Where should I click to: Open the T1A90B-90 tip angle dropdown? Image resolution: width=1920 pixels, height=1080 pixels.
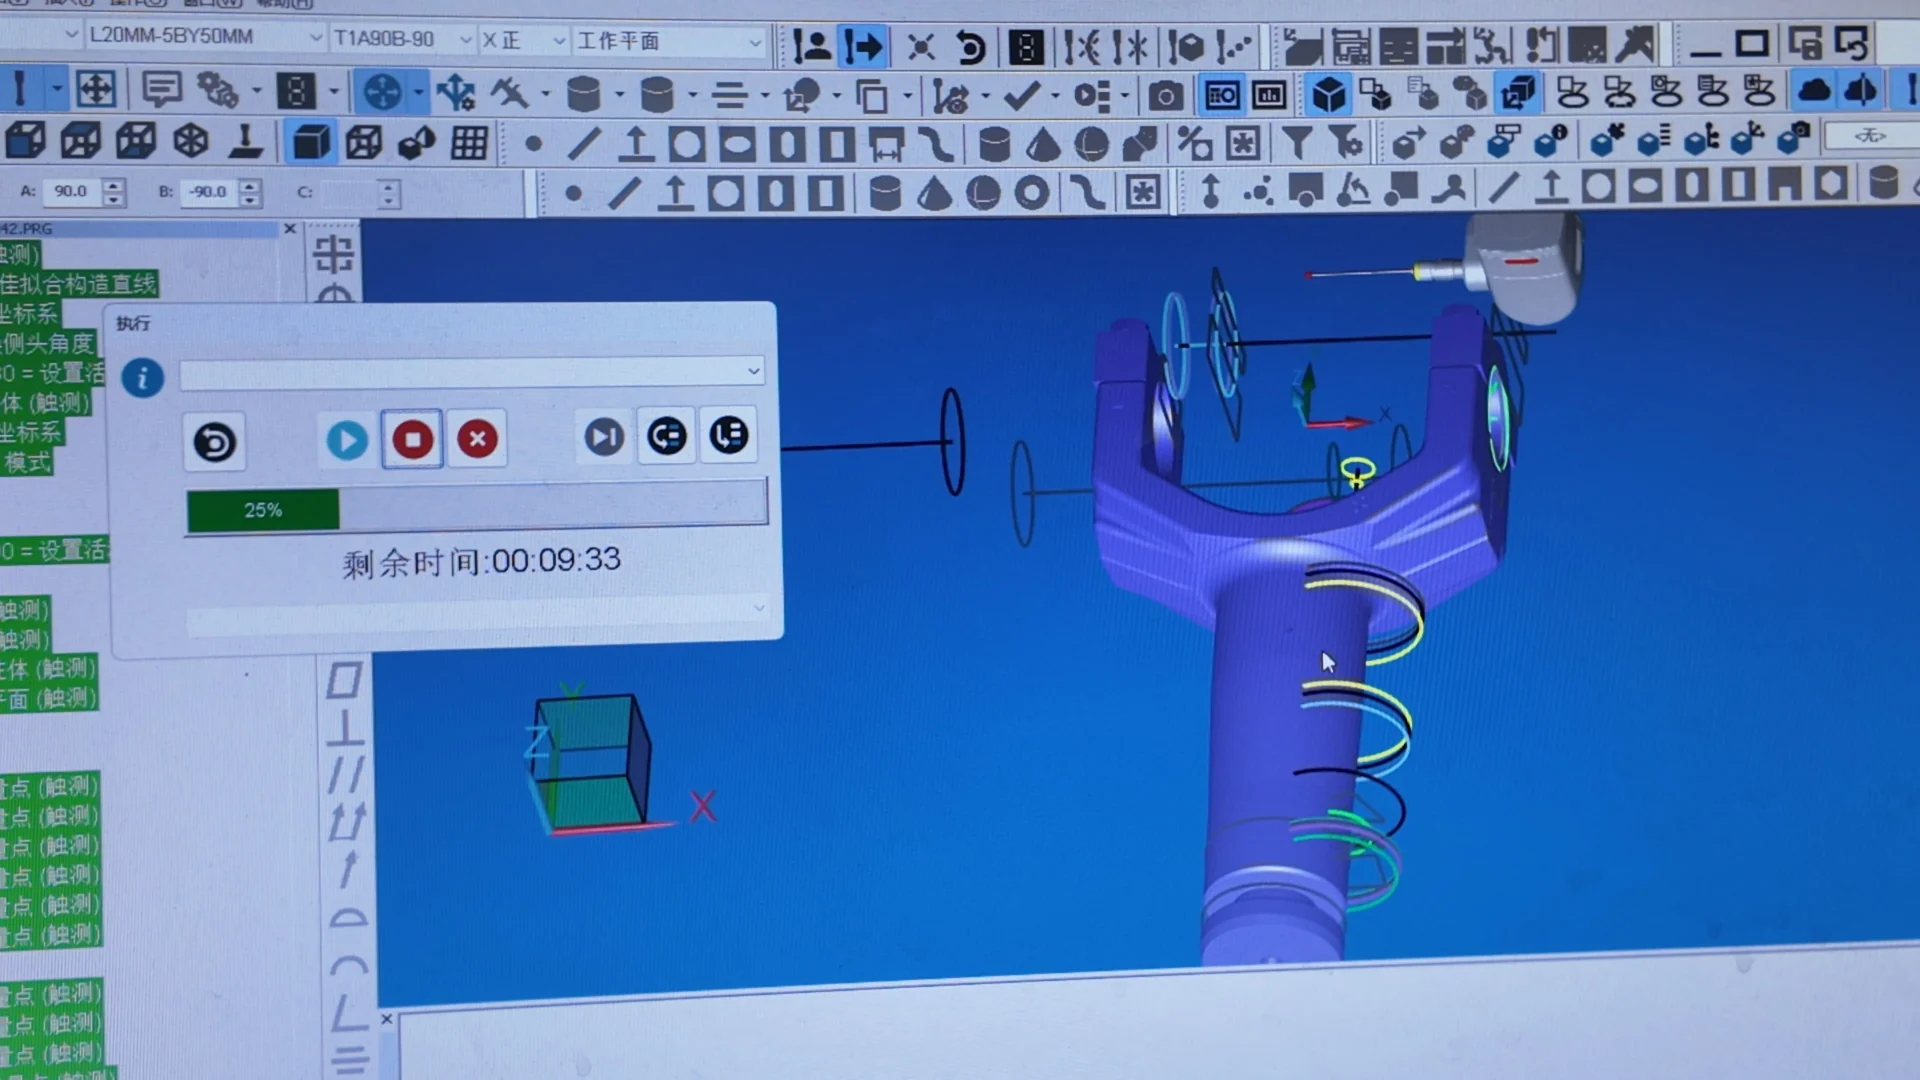pyautogui.click(x=403, y=38)
